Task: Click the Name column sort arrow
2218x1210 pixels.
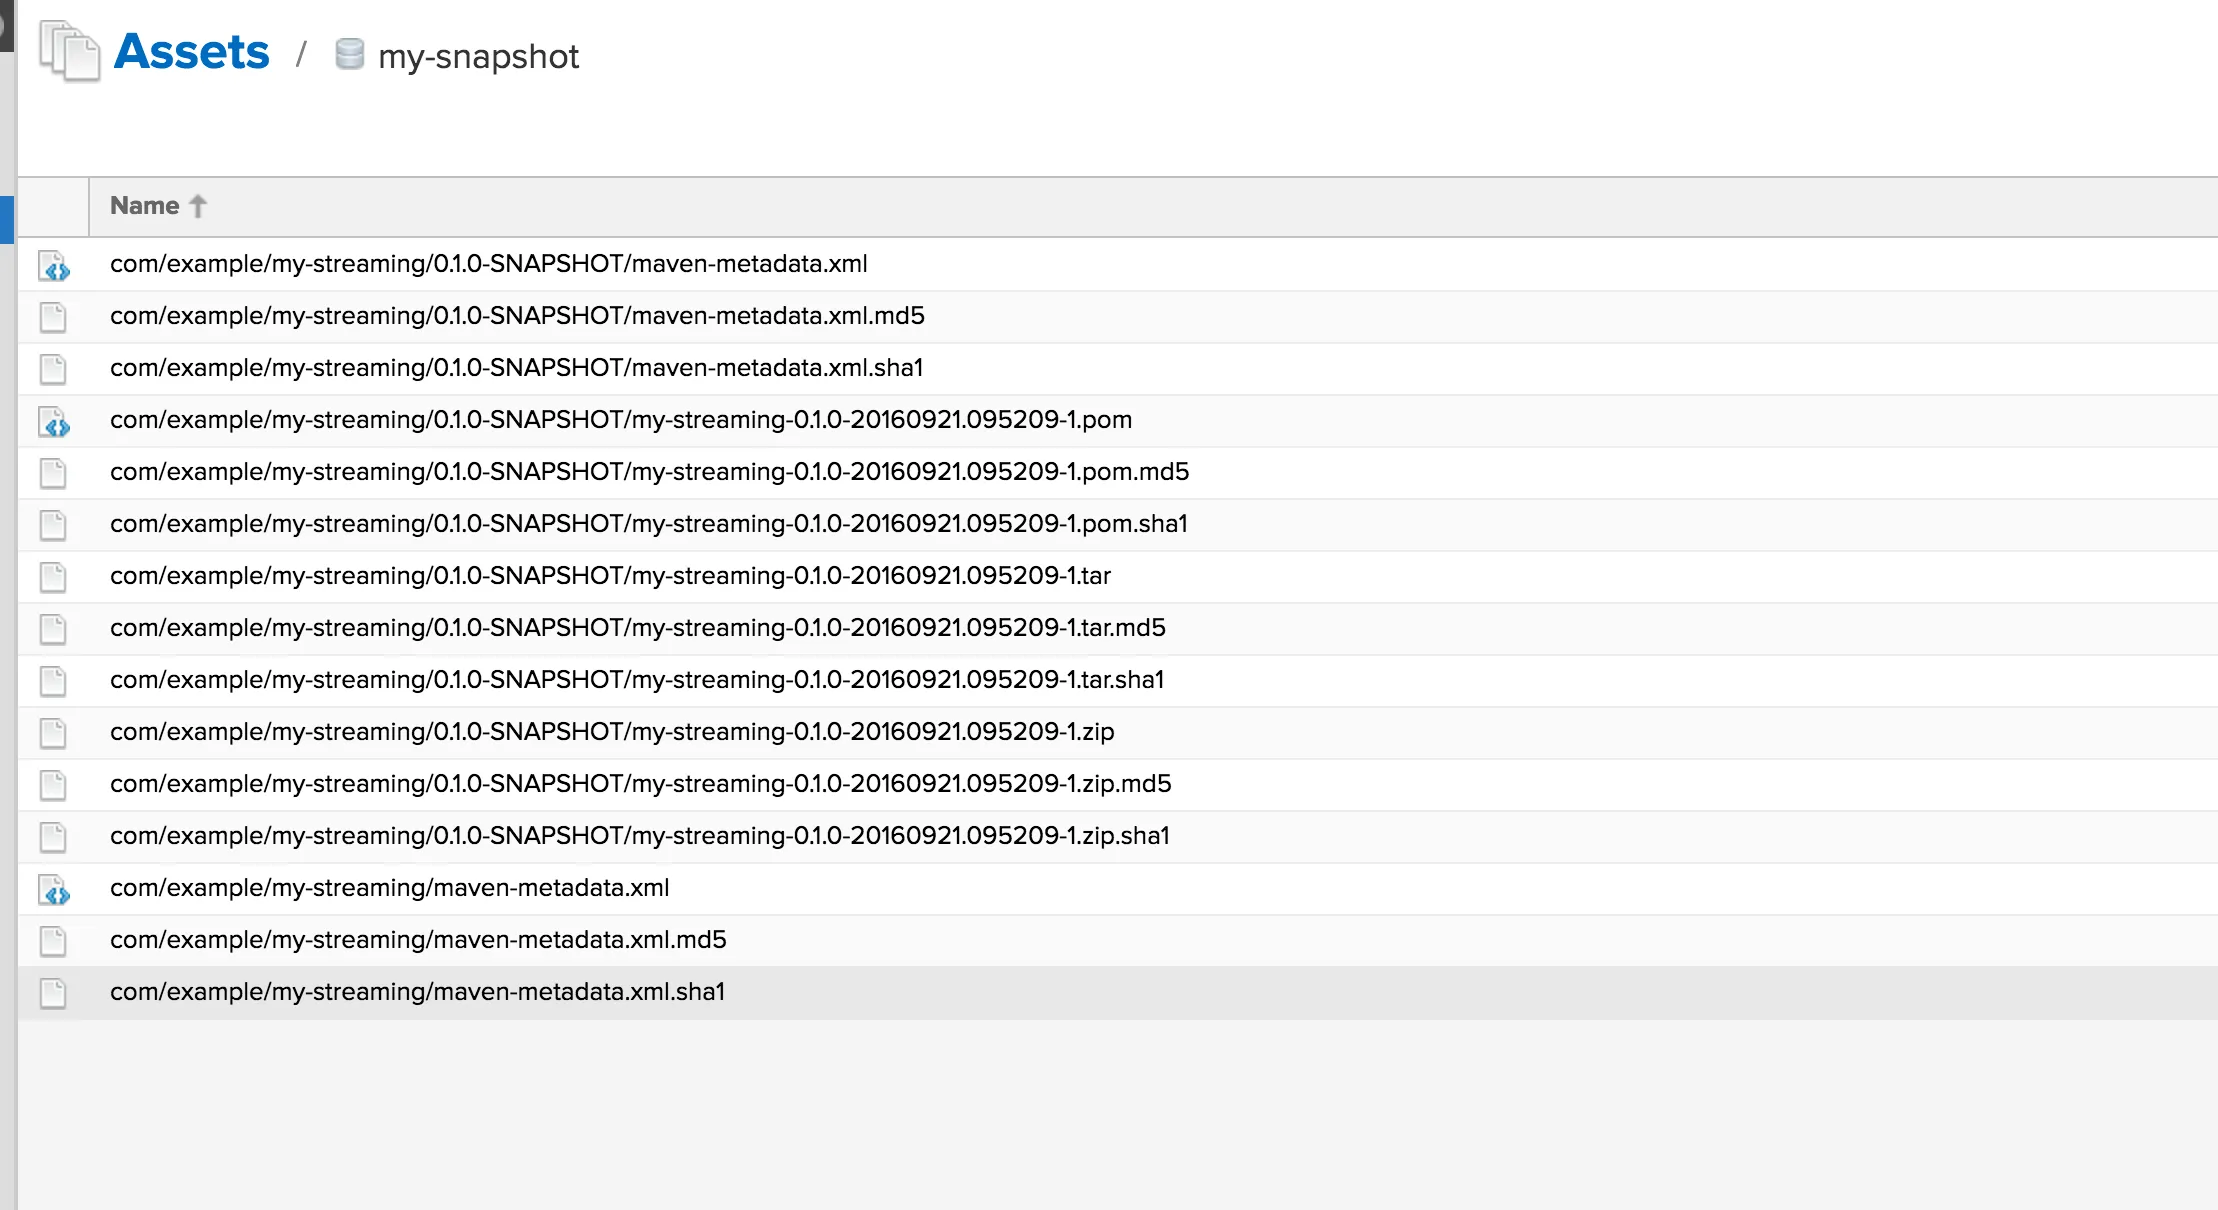Action: tap(198, 206)
